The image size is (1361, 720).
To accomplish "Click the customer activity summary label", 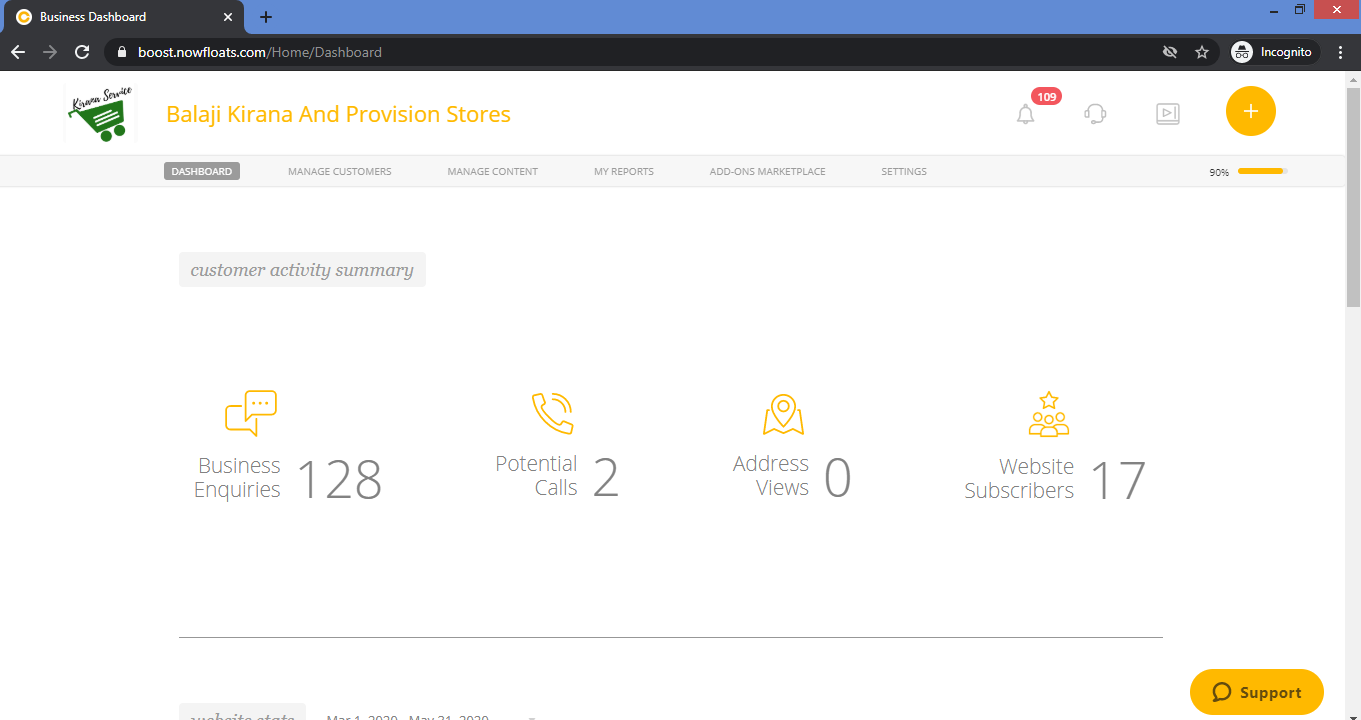I will (302, 270).
